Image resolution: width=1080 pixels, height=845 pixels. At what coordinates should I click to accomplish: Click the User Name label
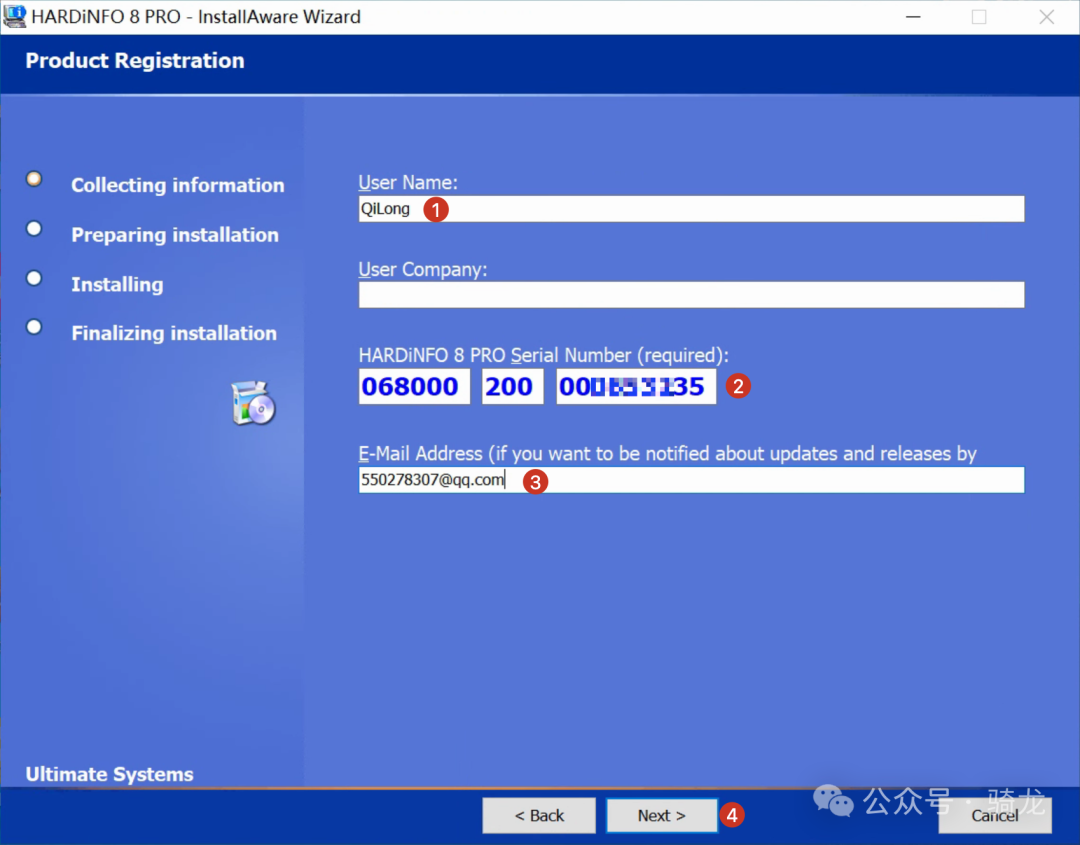click(408, 182)
